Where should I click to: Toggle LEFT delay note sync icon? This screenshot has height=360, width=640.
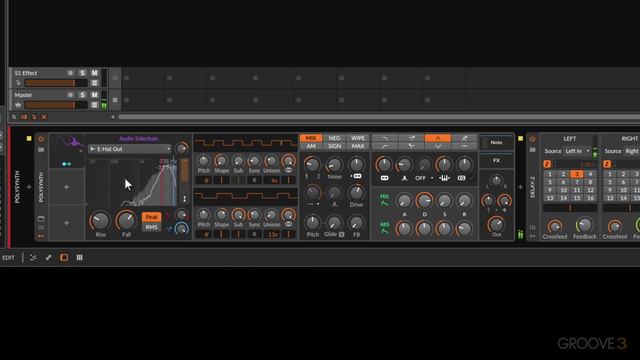(x=547, y=164)
